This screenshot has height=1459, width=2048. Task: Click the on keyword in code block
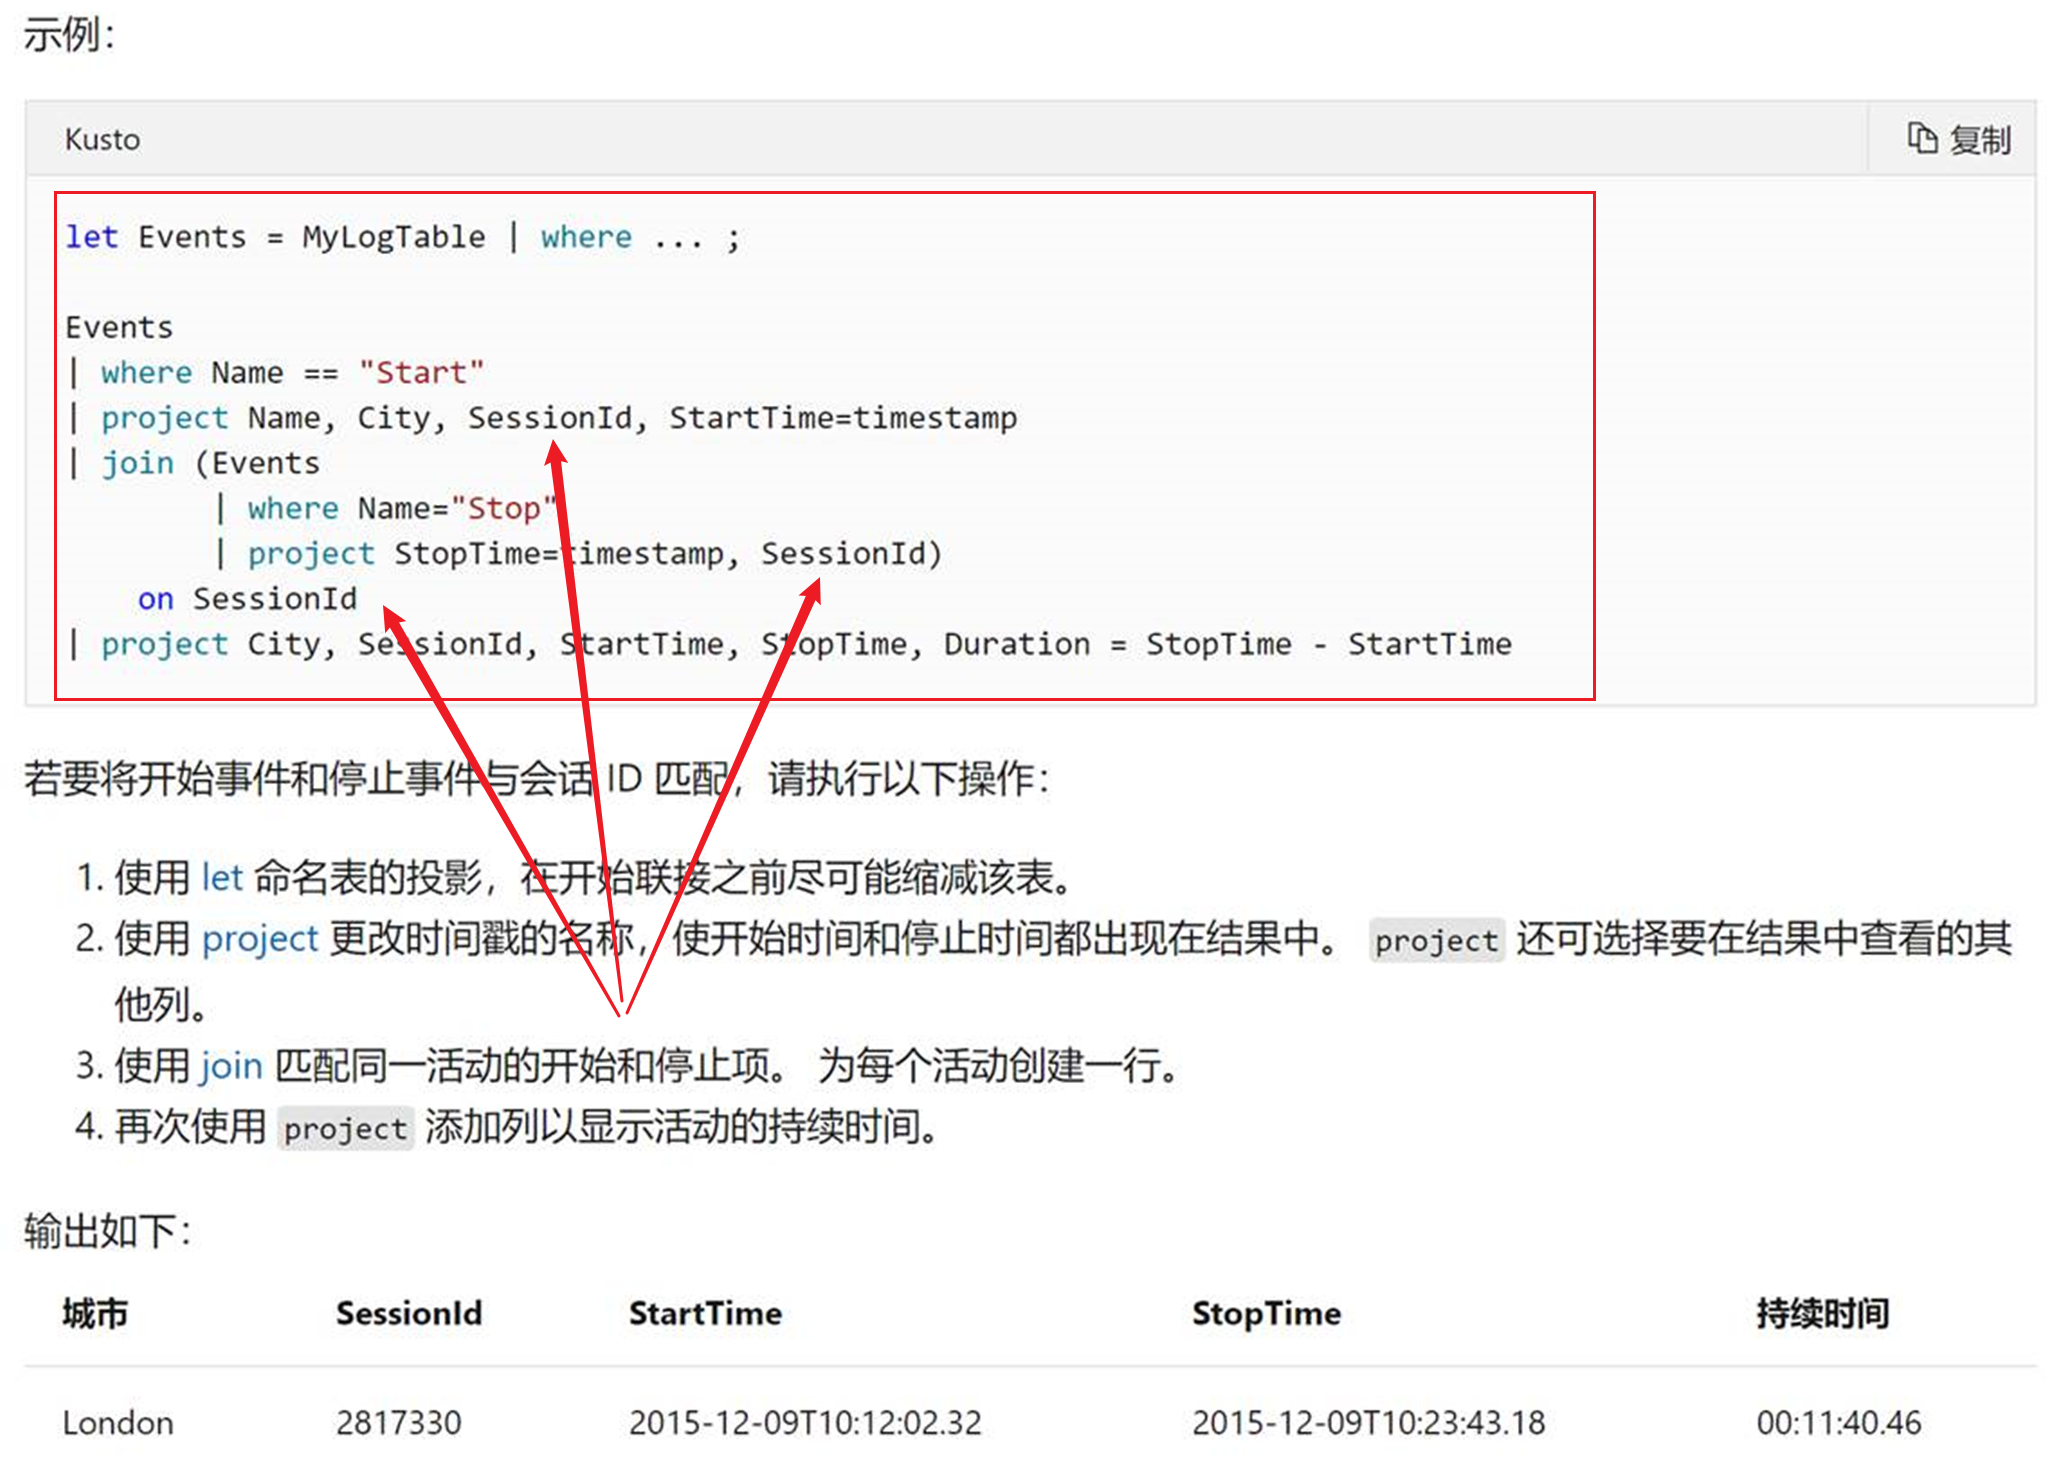tap(155, 599)
